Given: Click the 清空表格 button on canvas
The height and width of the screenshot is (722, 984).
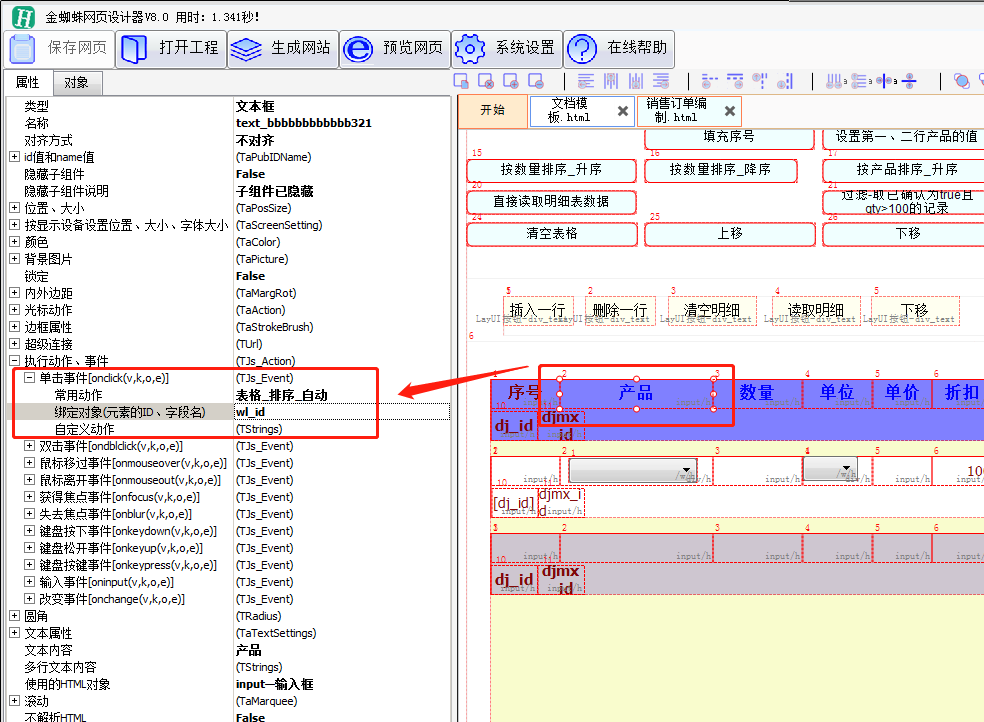Looking at the screenshot, I should pyautogui.click(x=552, y=233).
